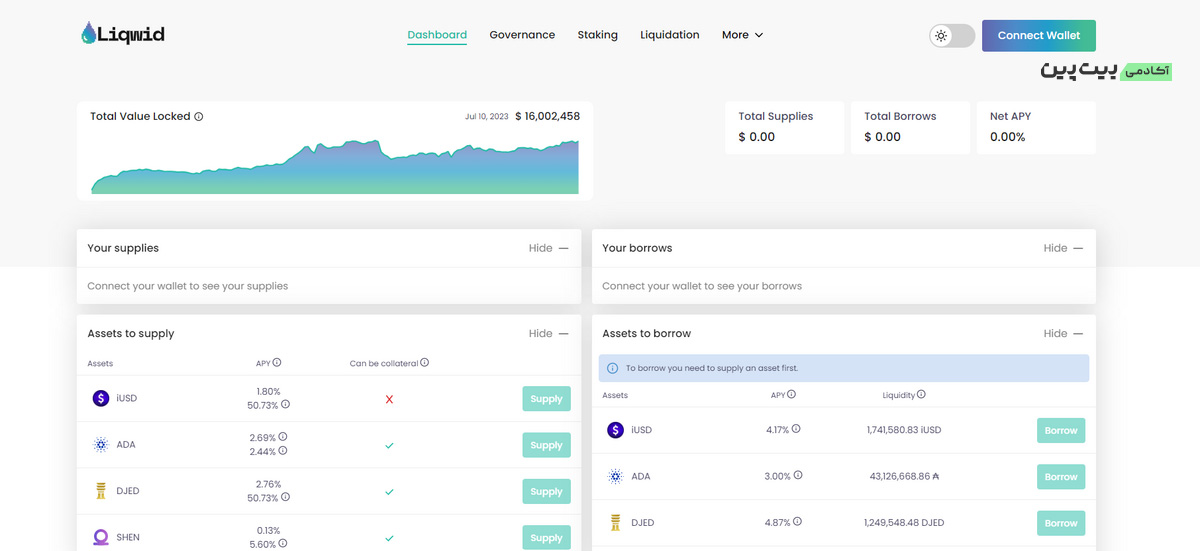1200x551 pixels.
Task: Click info icon beside ADA 2.69% APY
Action: [x=283, y=437]
